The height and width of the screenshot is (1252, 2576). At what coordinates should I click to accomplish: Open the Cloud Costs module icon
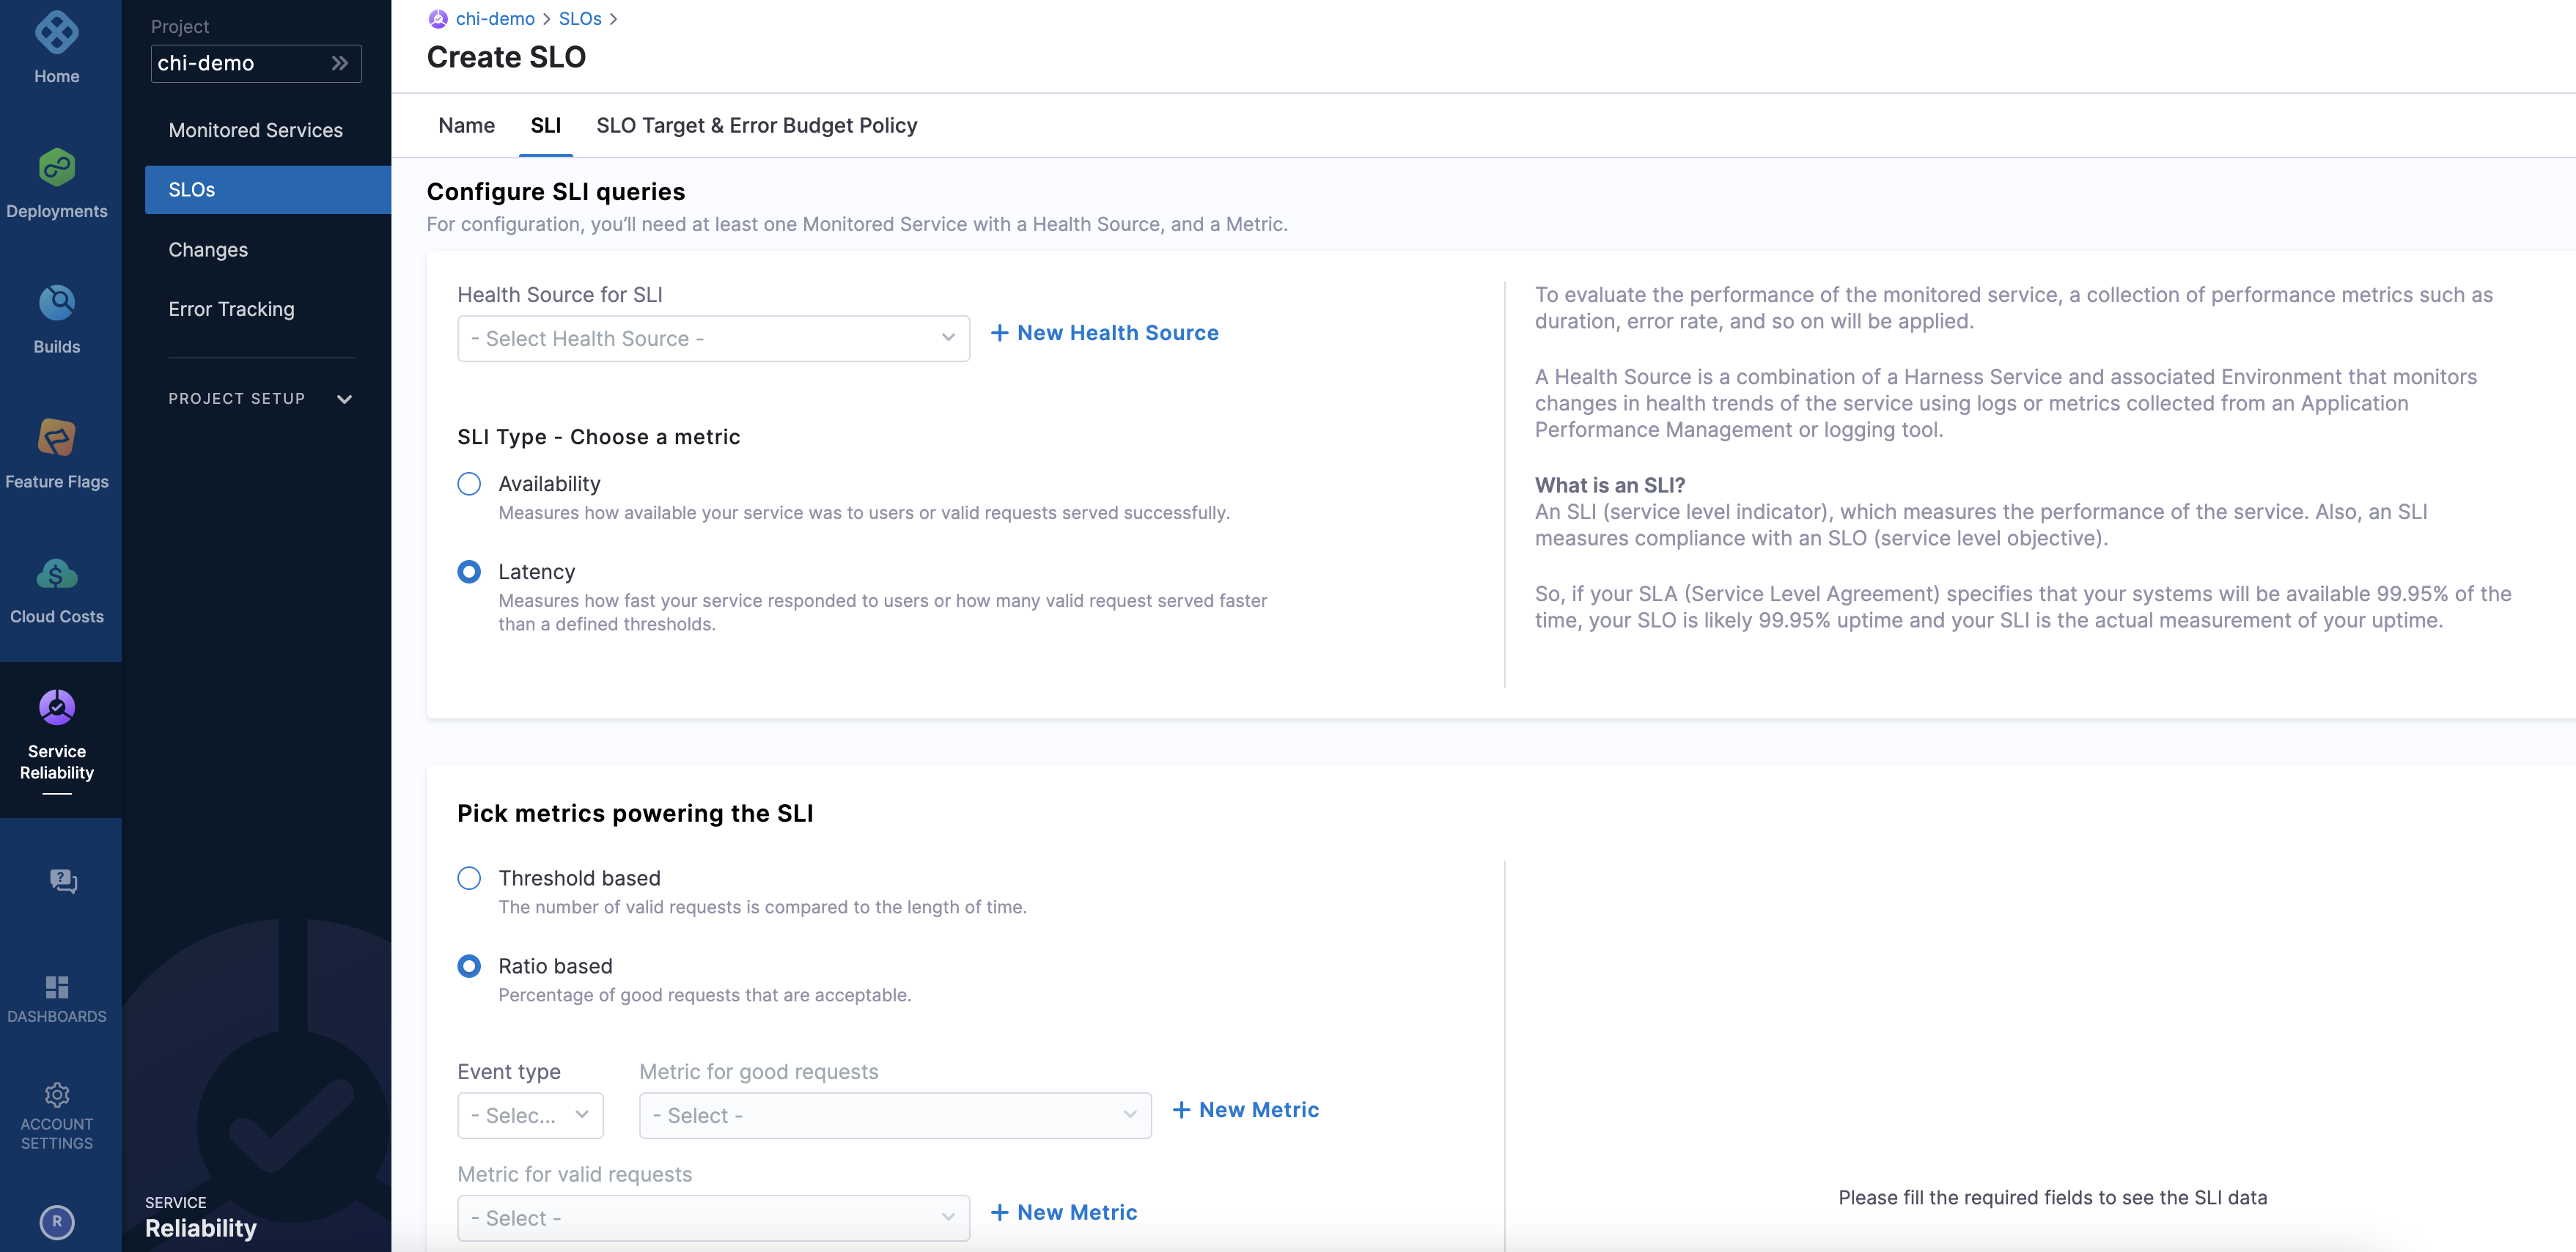pyautogui.click(x=57, y=573)
